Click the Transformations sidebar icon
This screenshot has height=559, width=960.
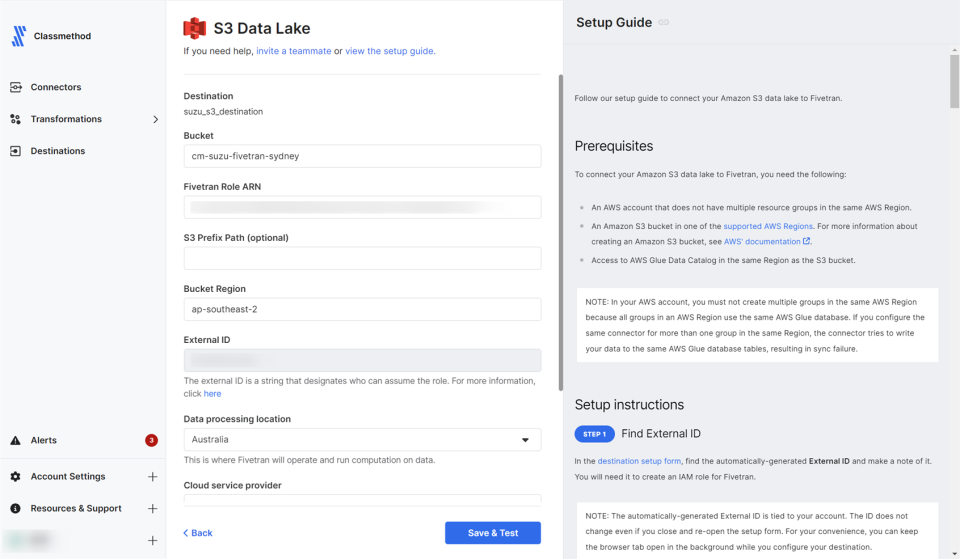point(16,119)
